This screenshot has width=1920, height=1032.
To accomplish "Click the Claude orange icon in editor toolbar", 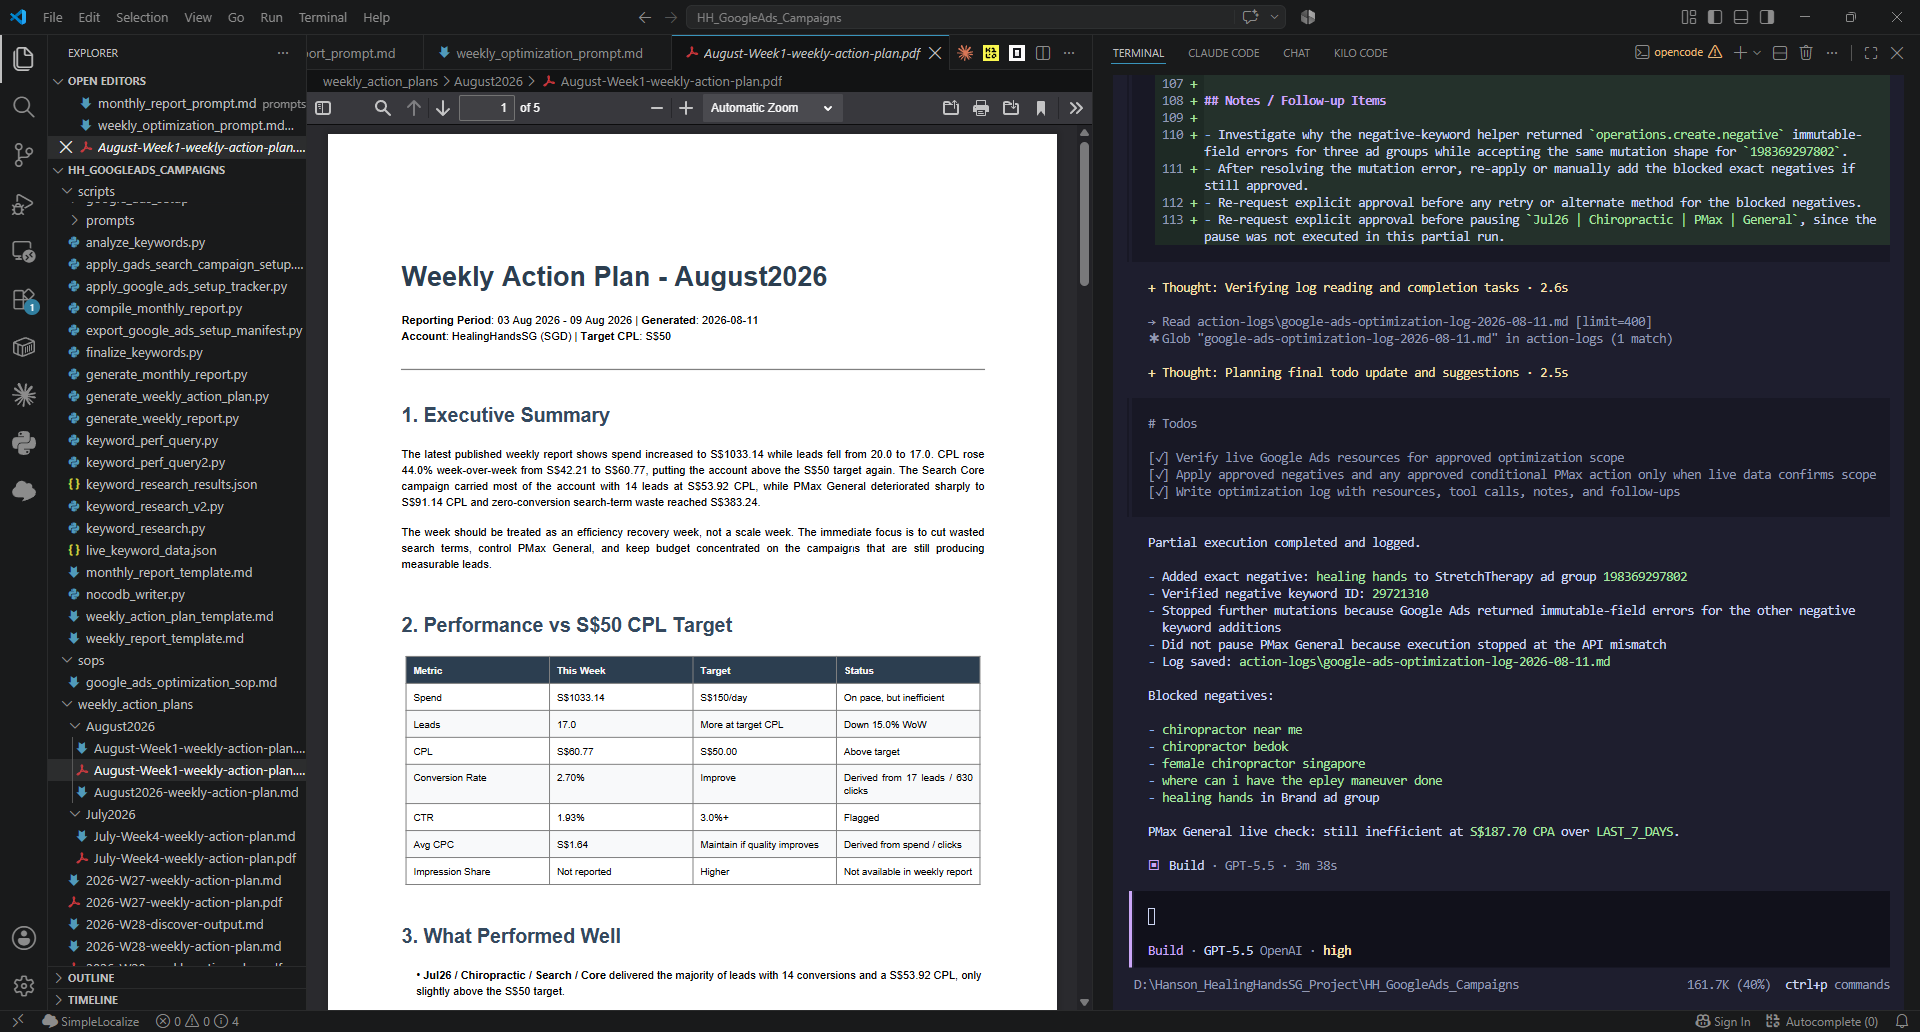I will click(x=965, y=53).
